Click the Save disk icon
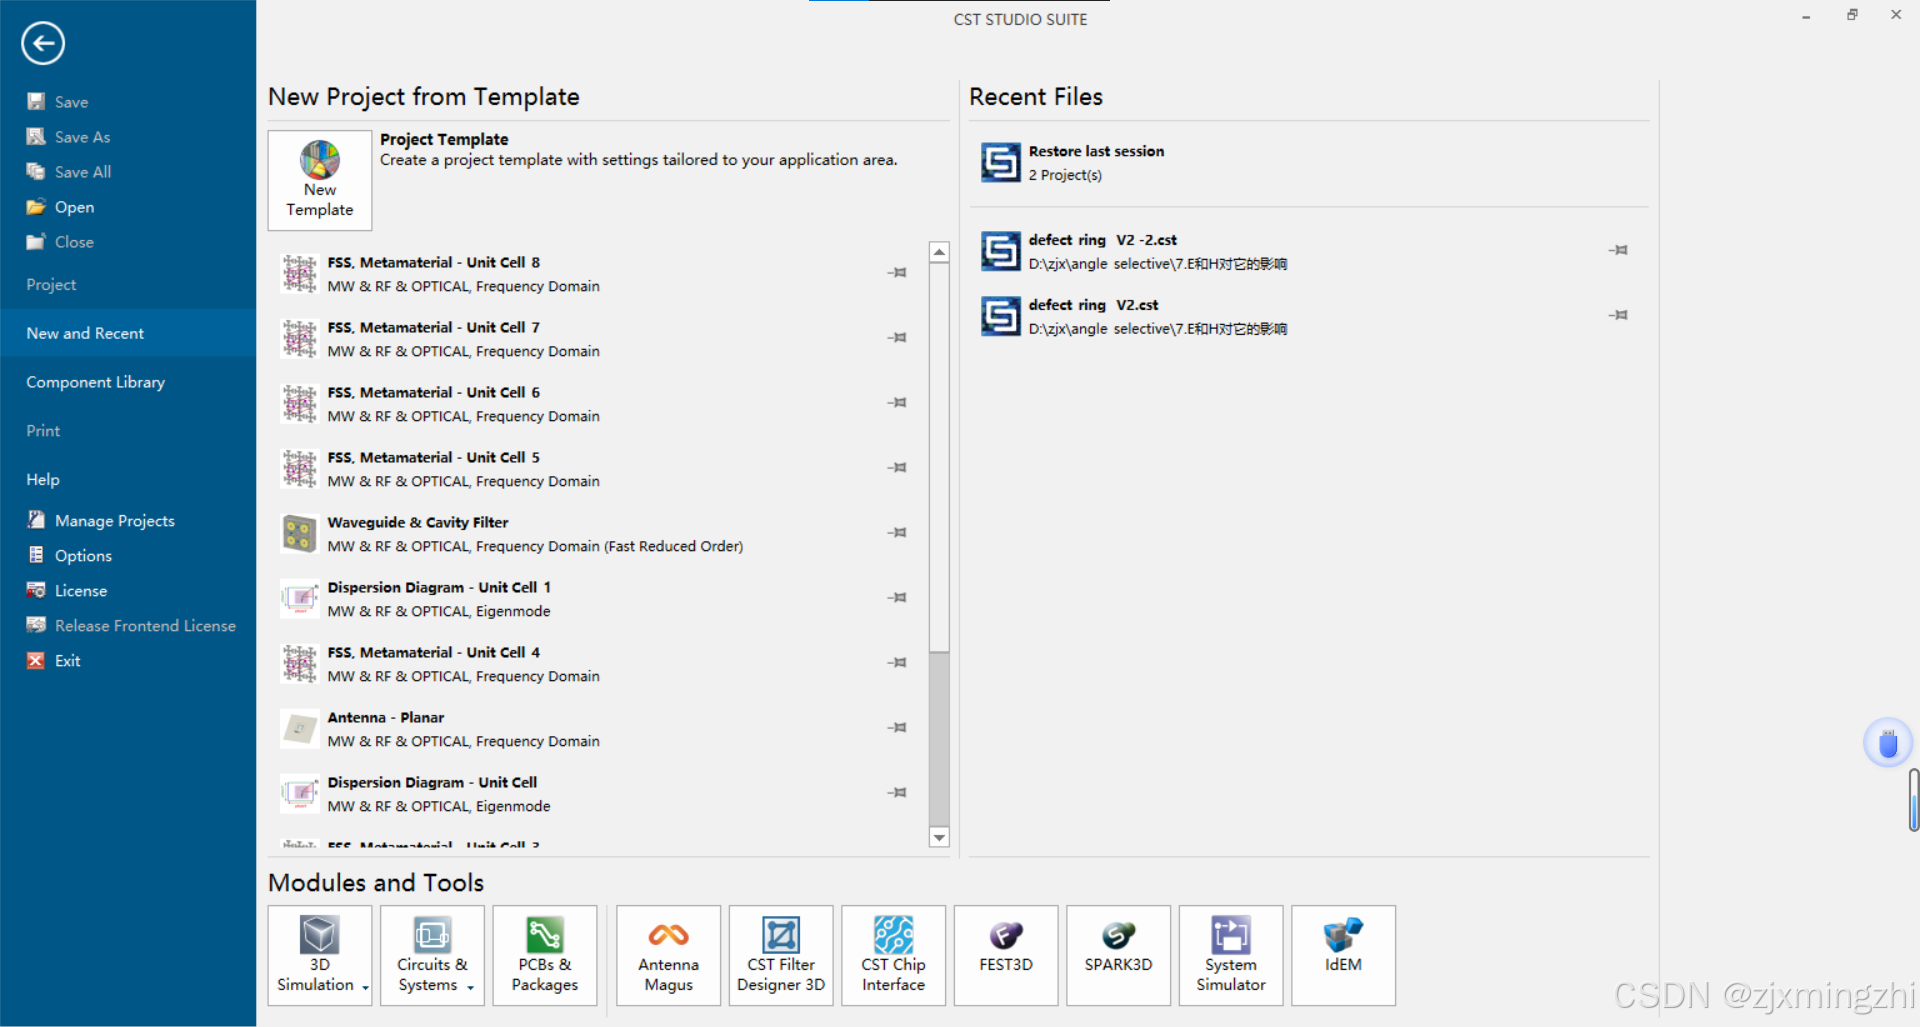This screenshot has width=1920, height=1027. point(36,101)
